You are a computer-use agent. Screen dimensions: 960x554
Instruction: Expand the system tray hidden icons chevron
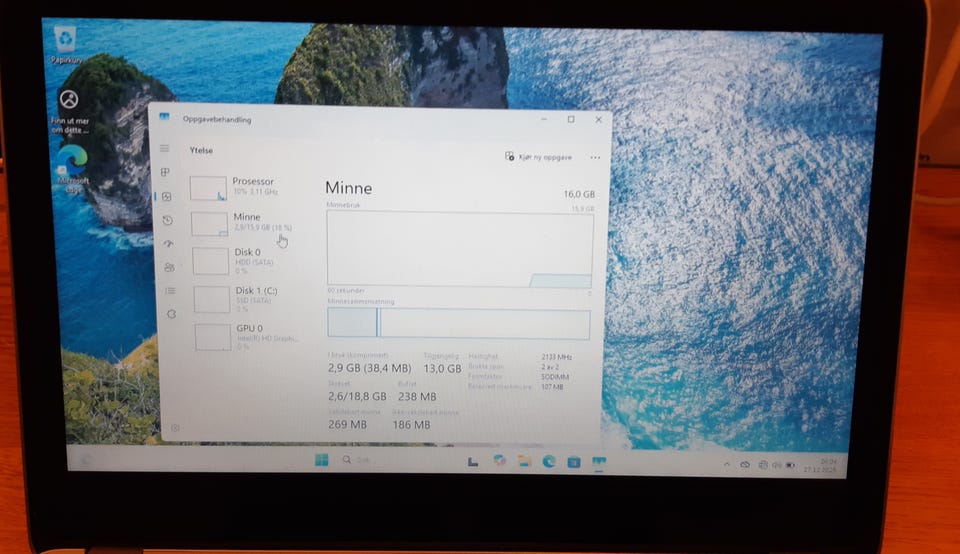[x=727, y=465]
